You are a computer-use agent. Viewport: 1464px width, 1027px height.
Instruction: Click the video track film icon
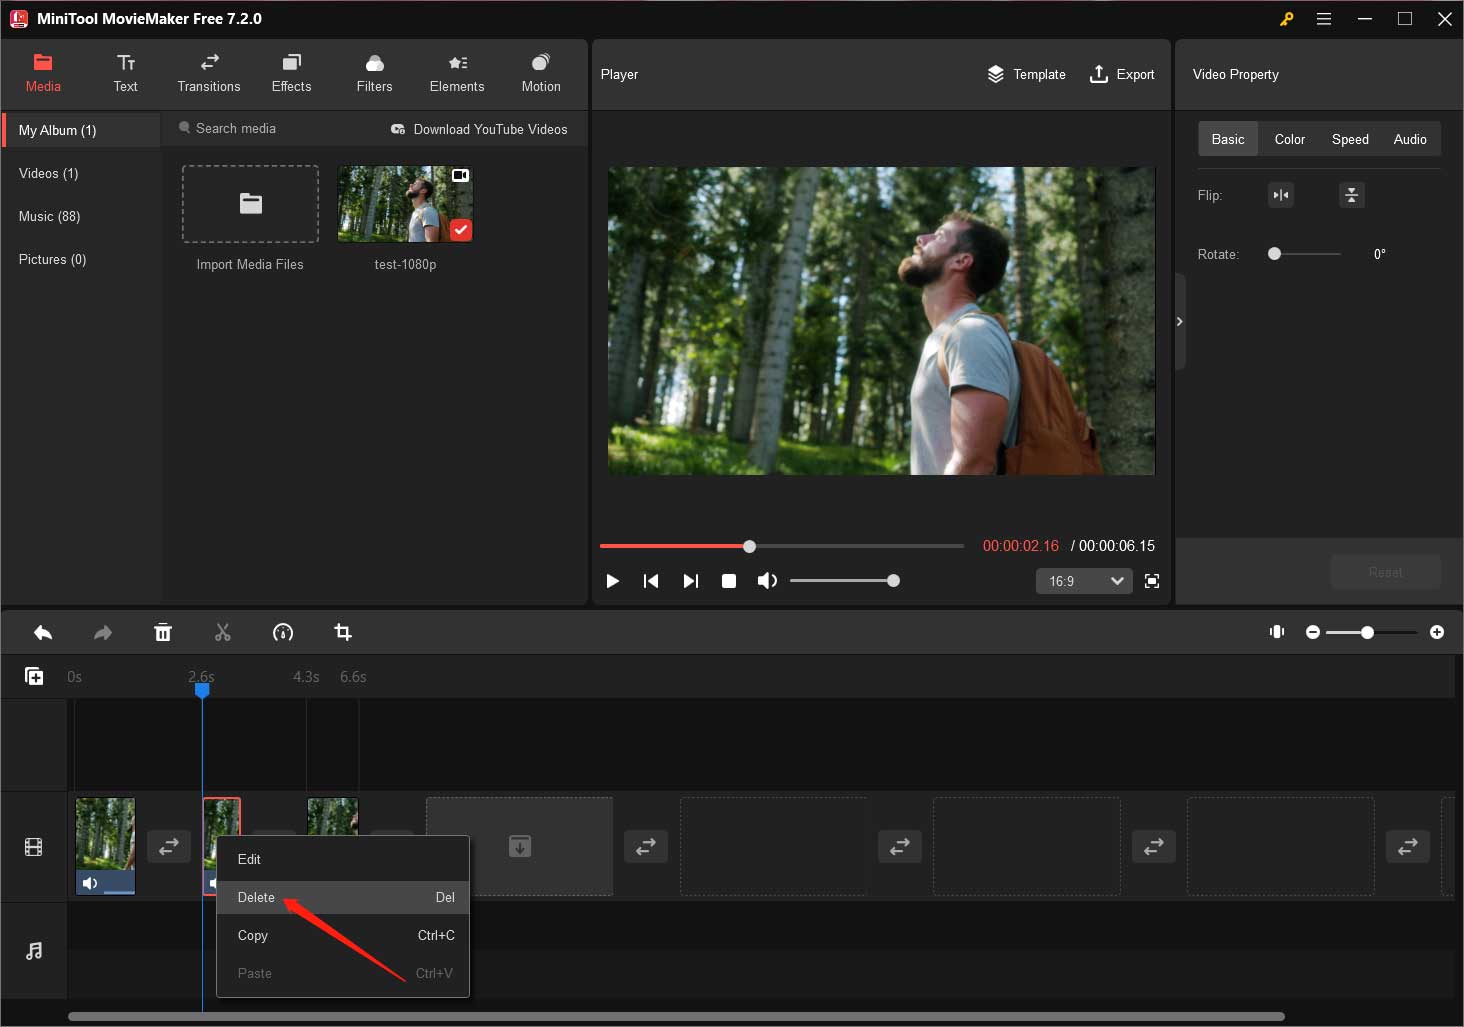[34, 847]
